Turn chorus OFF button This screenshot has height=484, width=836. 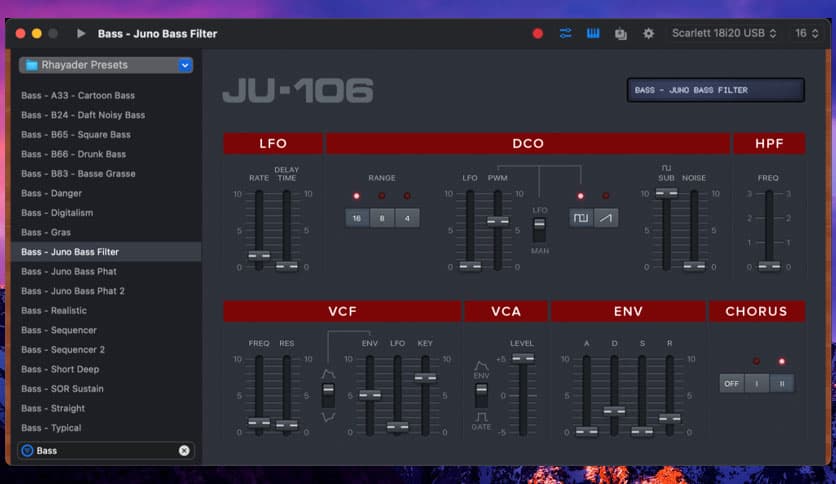(731, 383)
